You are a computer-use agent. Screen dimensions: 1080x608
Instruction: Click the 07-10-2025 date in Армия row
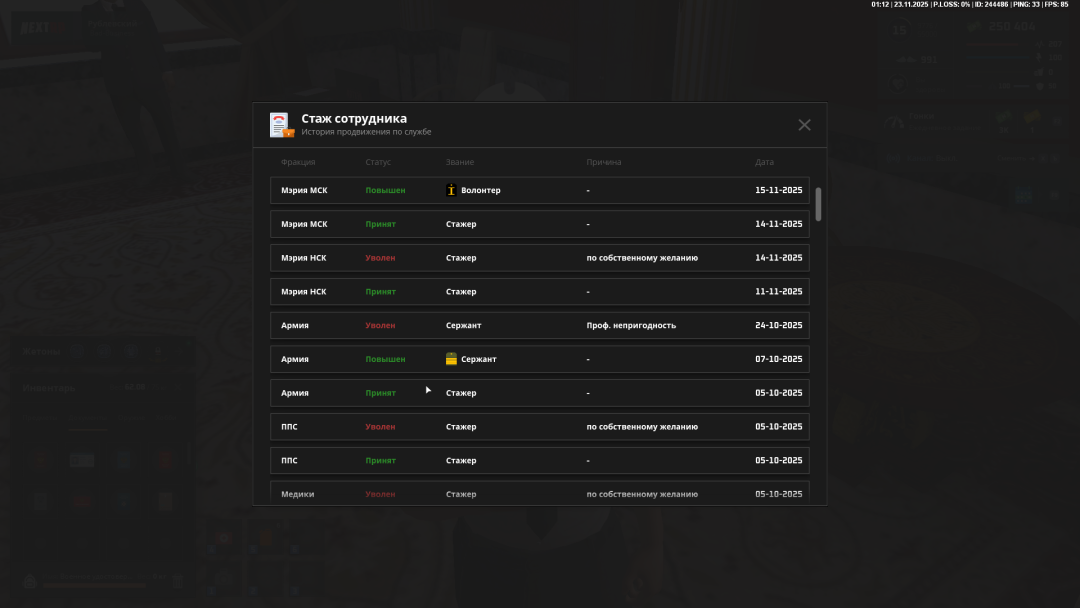coord(778,359)
